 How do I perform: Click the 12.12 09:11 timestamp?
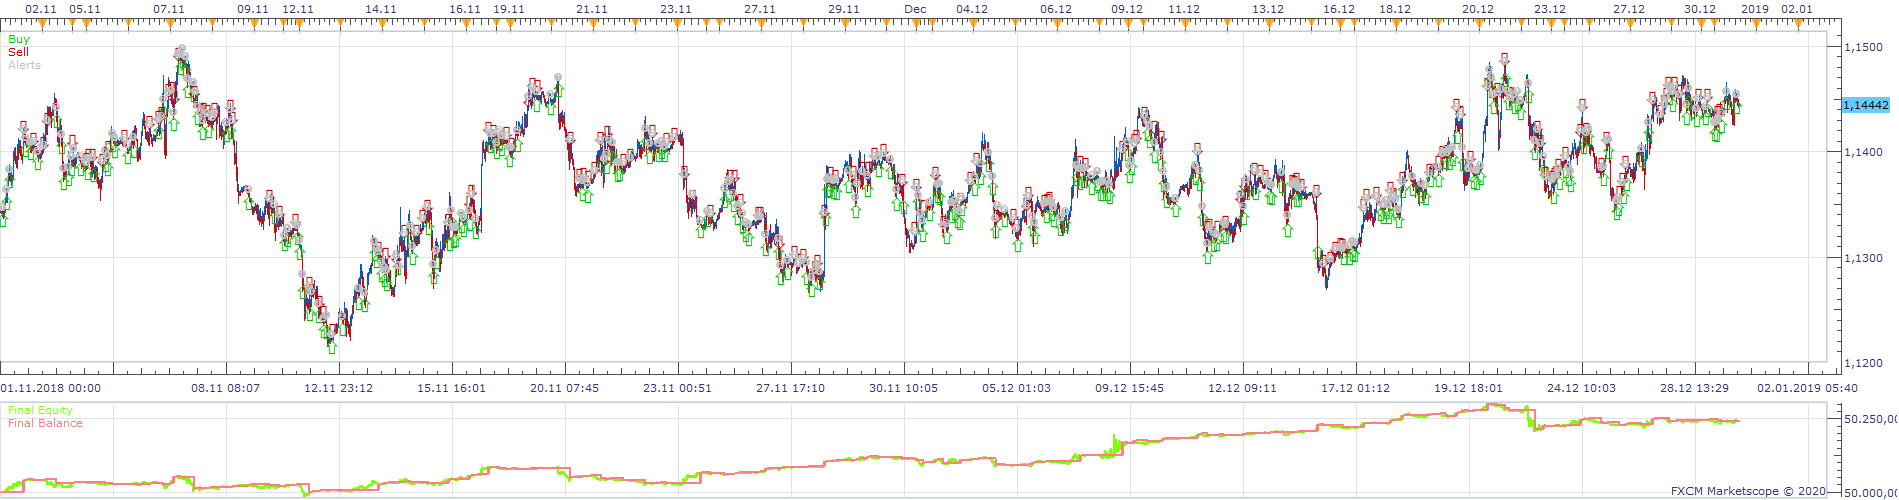coord(1243,388)
